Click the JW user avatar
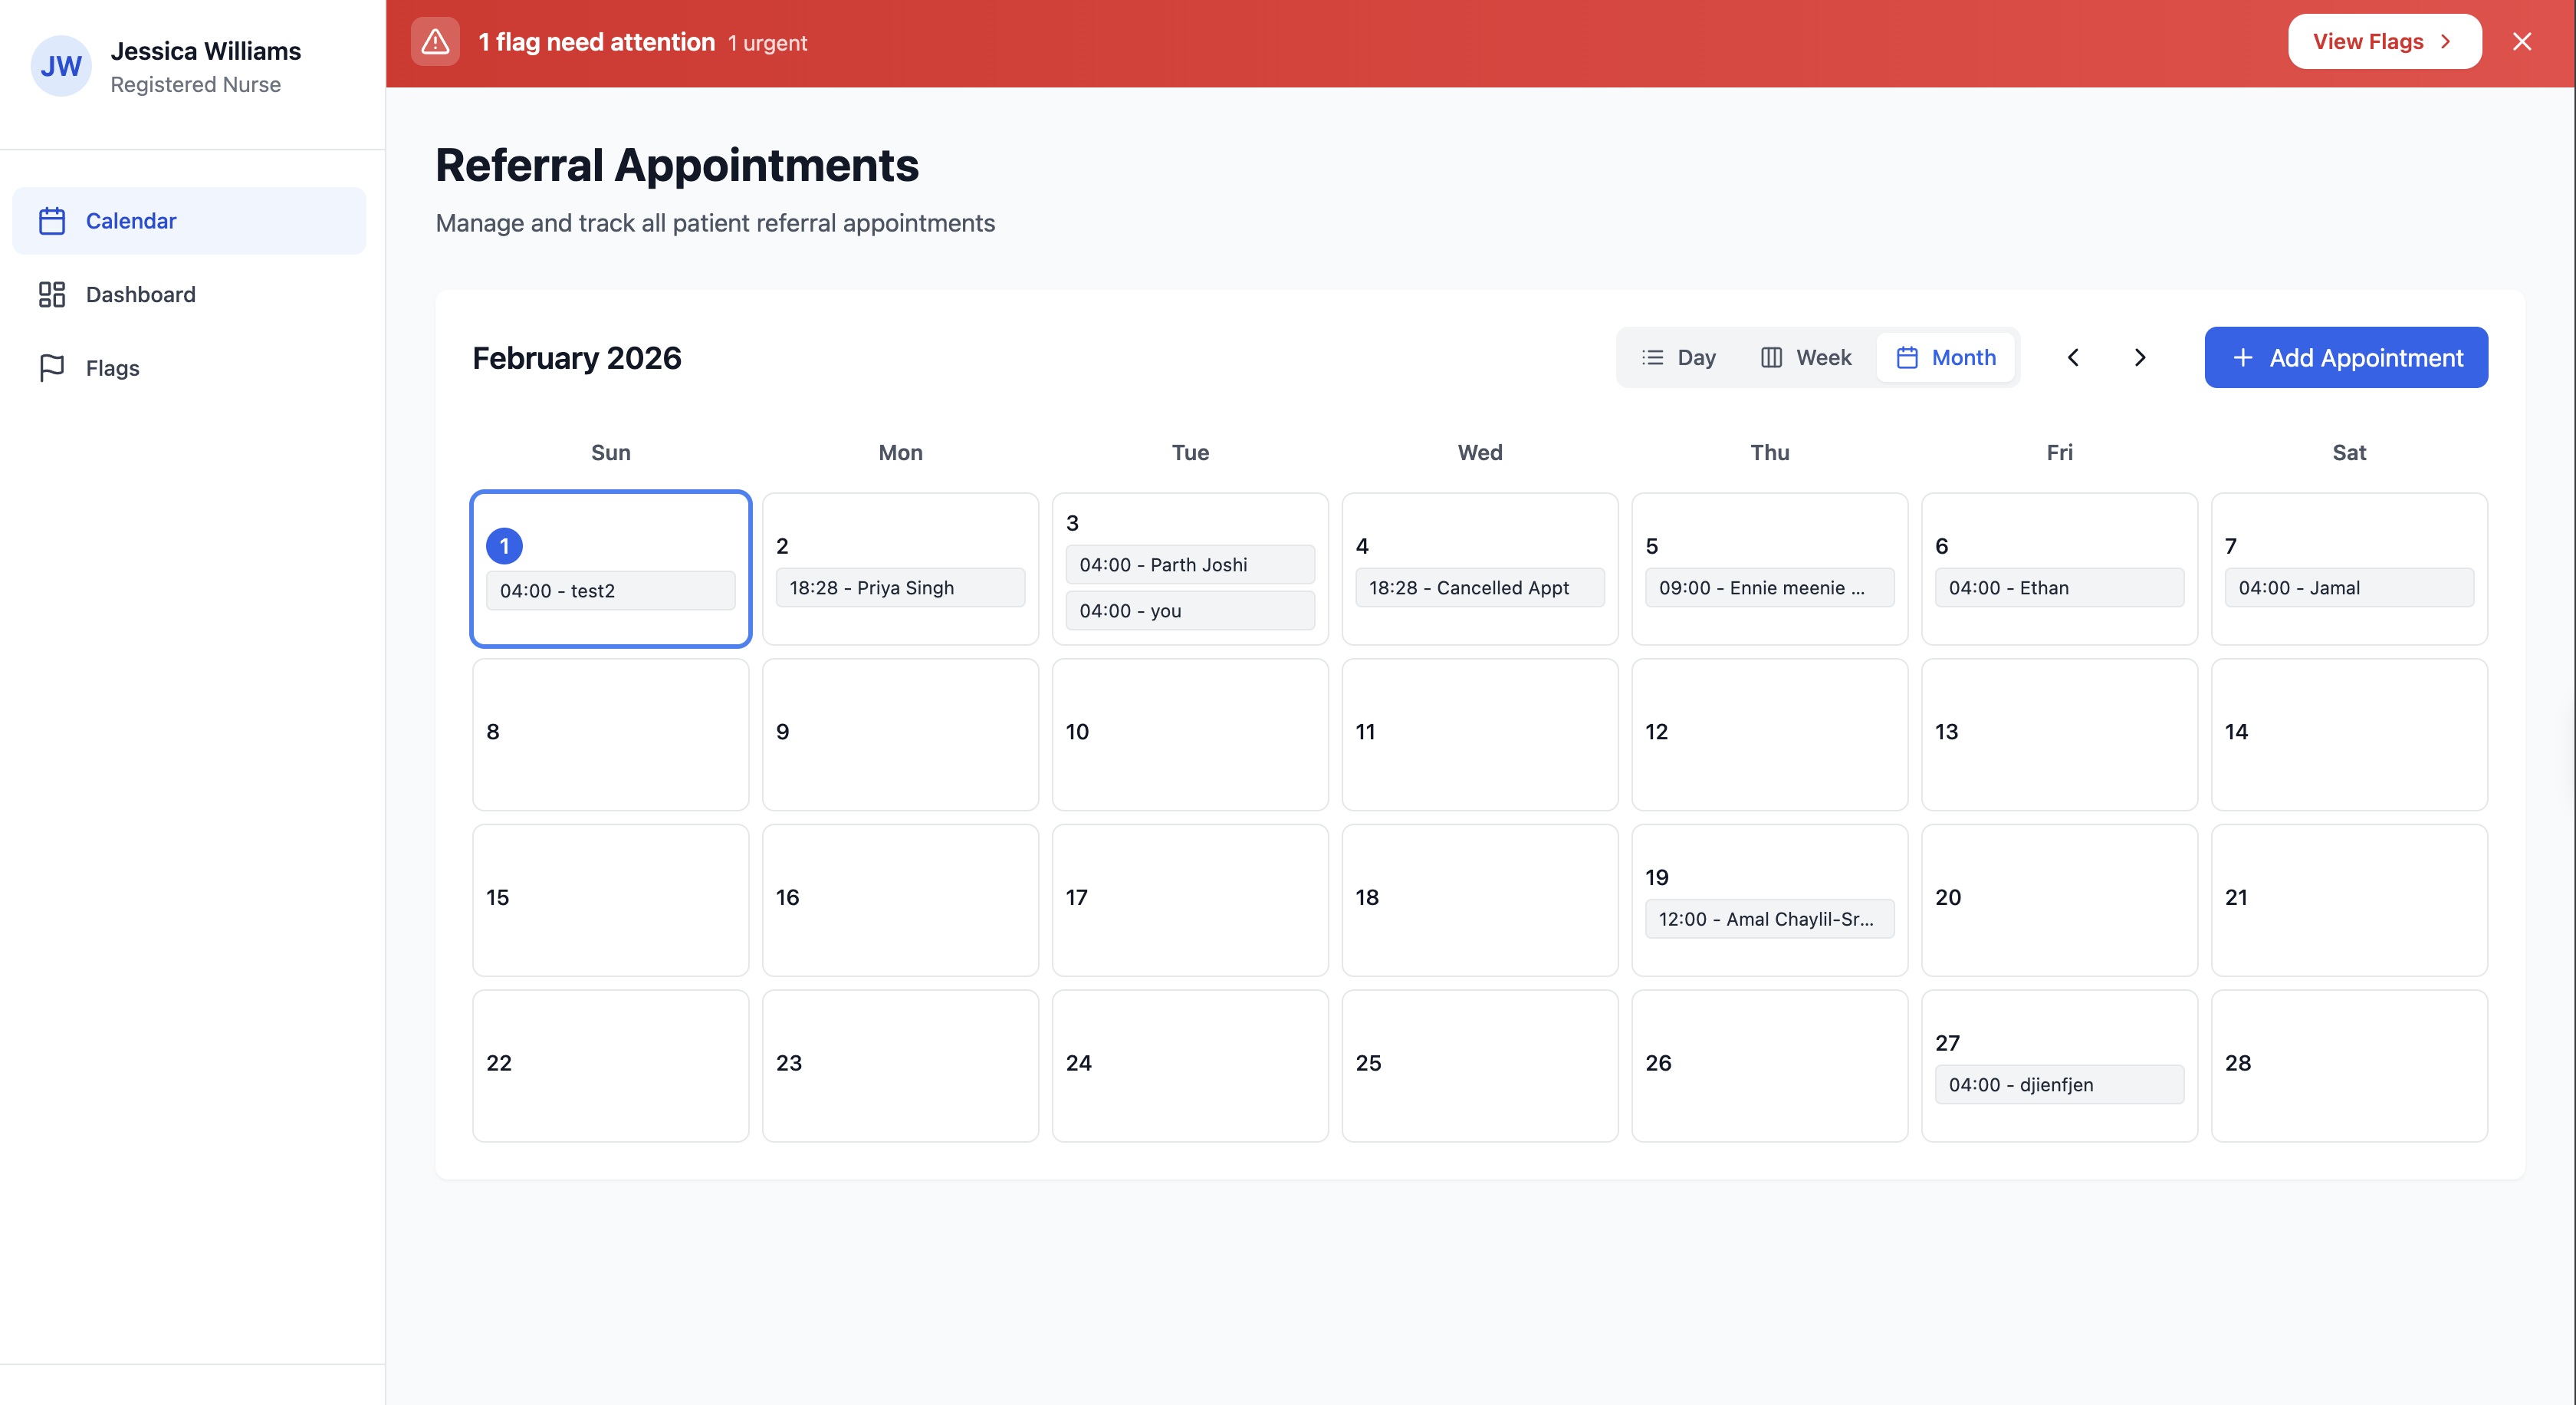Viewport: 2576px width, 1405px height. coord(61,66)
